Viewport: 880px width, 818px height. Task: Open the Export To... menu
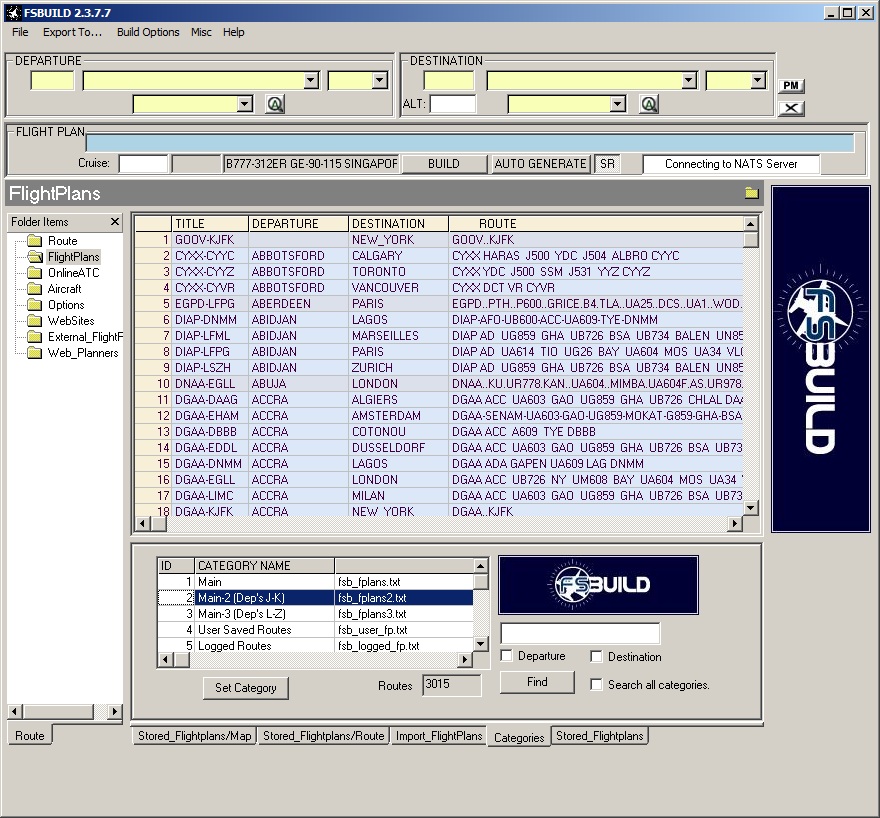coord(72,32)
